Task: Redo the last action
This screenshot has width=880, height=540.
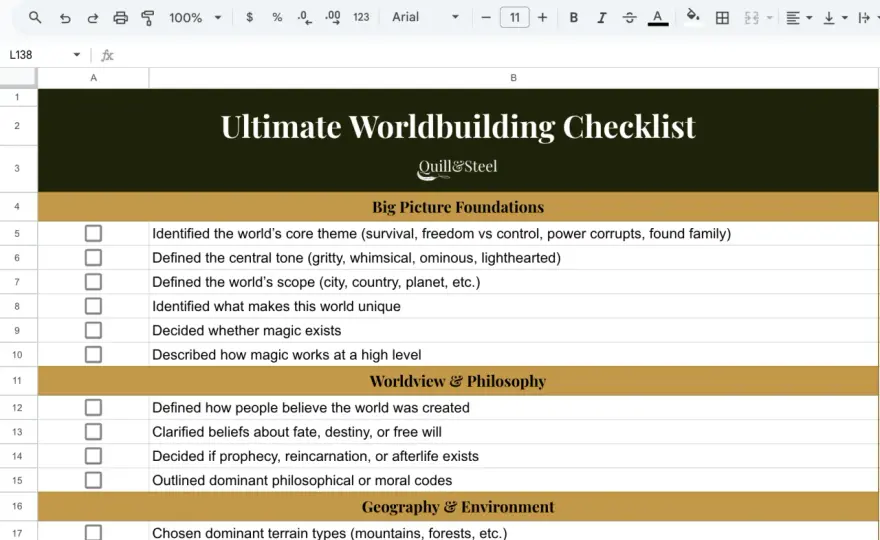Action: point(93,18)
